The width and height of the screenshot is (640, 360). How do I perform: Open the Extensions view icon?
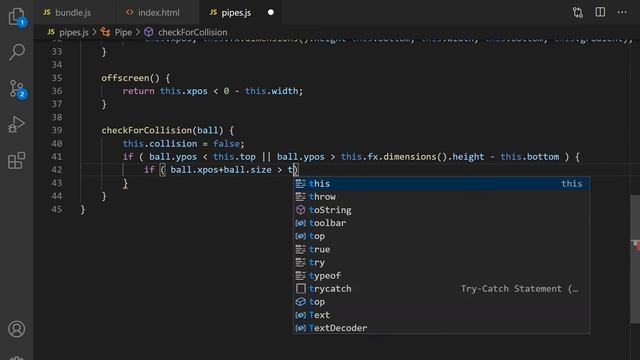(x=16, y=160)
